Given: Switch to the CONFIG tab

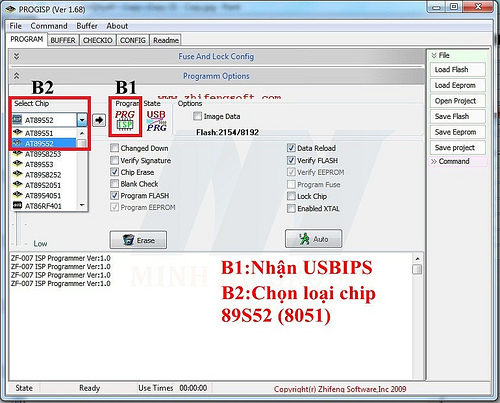Looking at the screenshot, I should pyautogui.click(x=133, y=40).
